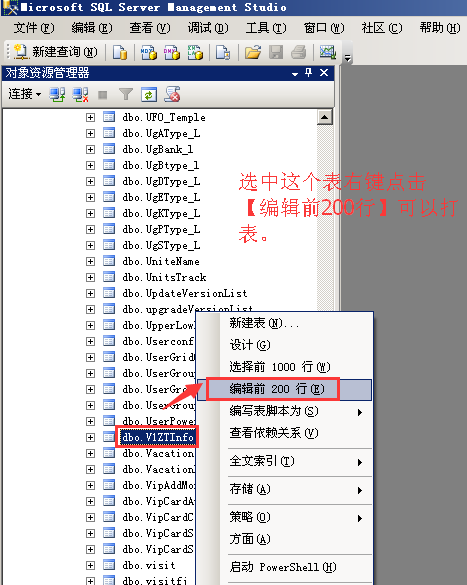Click the Refresh icon in Object Explorer
The image size is (467, 585).
149,95
